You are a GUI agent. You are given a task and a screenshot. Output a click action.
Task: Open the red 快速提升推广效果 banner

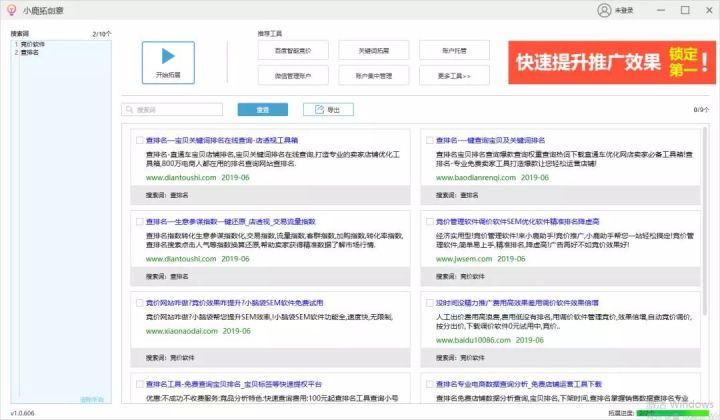tap(612, 62)
